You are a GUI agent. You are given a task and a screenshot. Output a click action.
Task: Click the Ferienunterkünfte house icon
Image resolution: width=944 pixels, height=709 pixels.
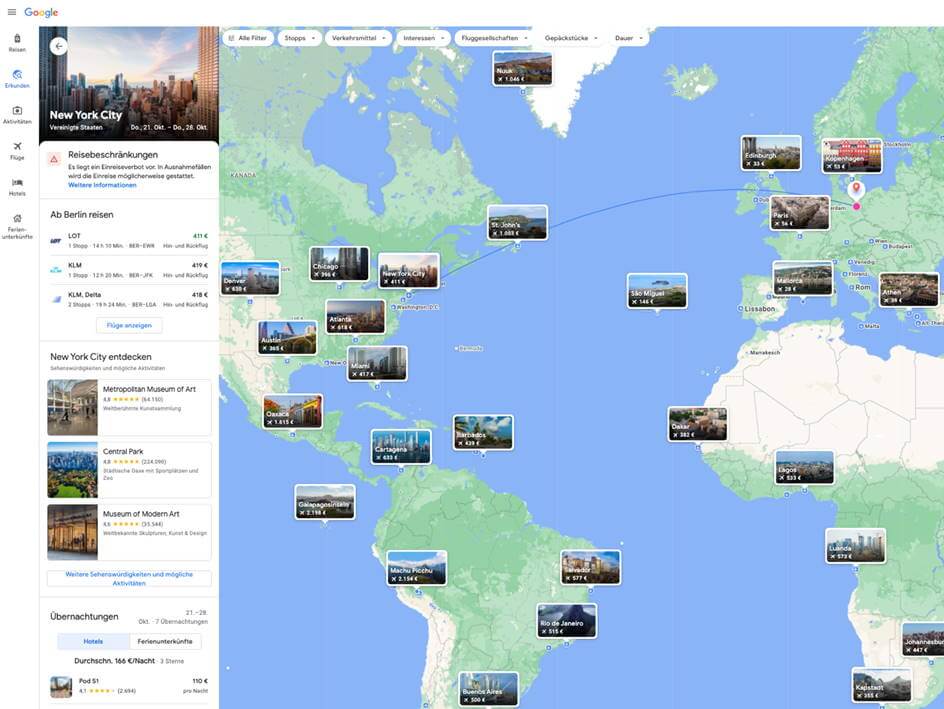17,219
